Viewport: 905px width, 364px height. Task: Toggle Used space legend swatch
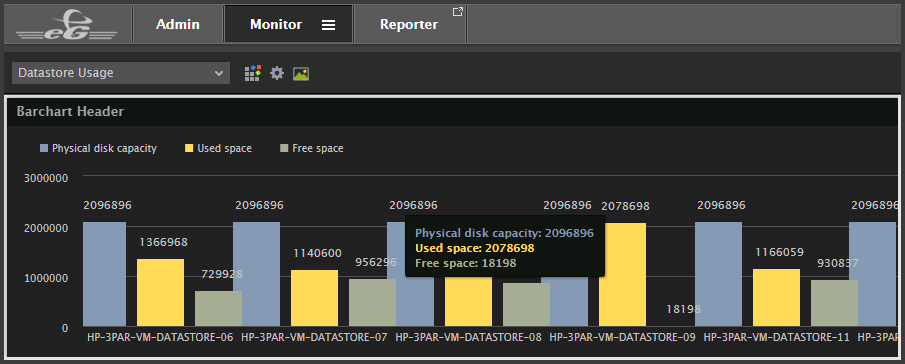[x=189, y=148]
